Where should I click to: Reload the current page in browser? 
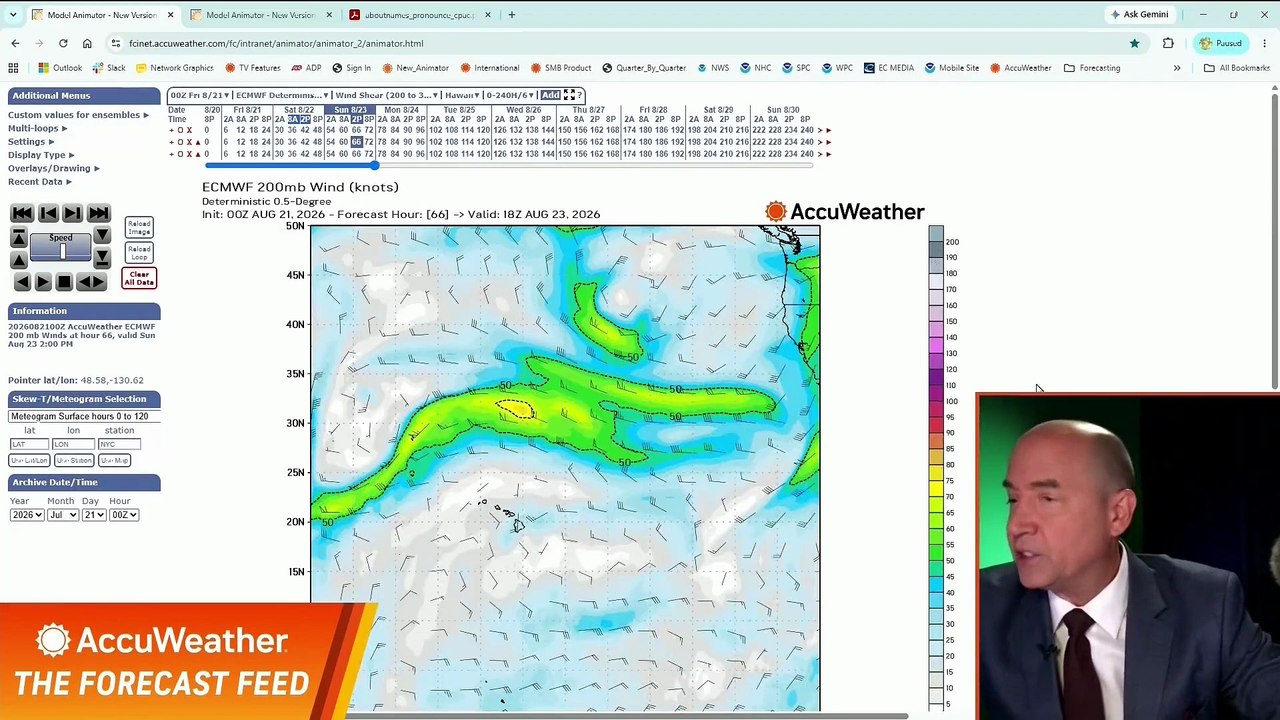point(63,43)
